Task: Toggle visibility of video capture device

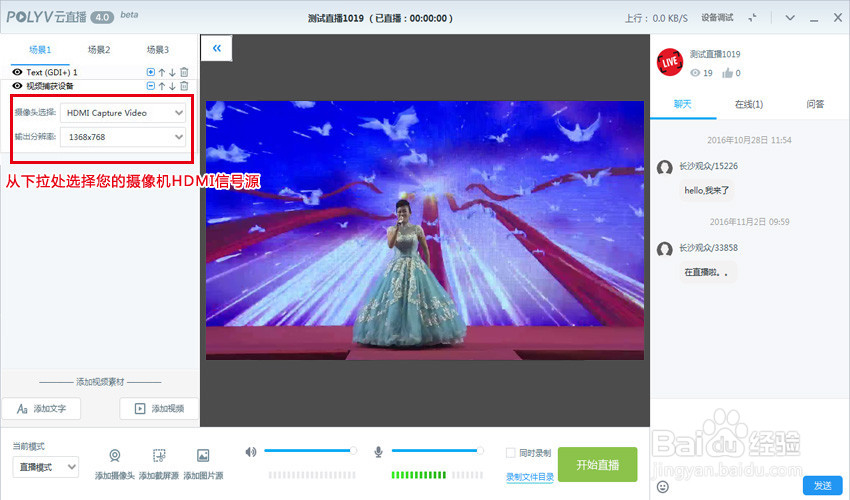Action: [x=17, y=86]
